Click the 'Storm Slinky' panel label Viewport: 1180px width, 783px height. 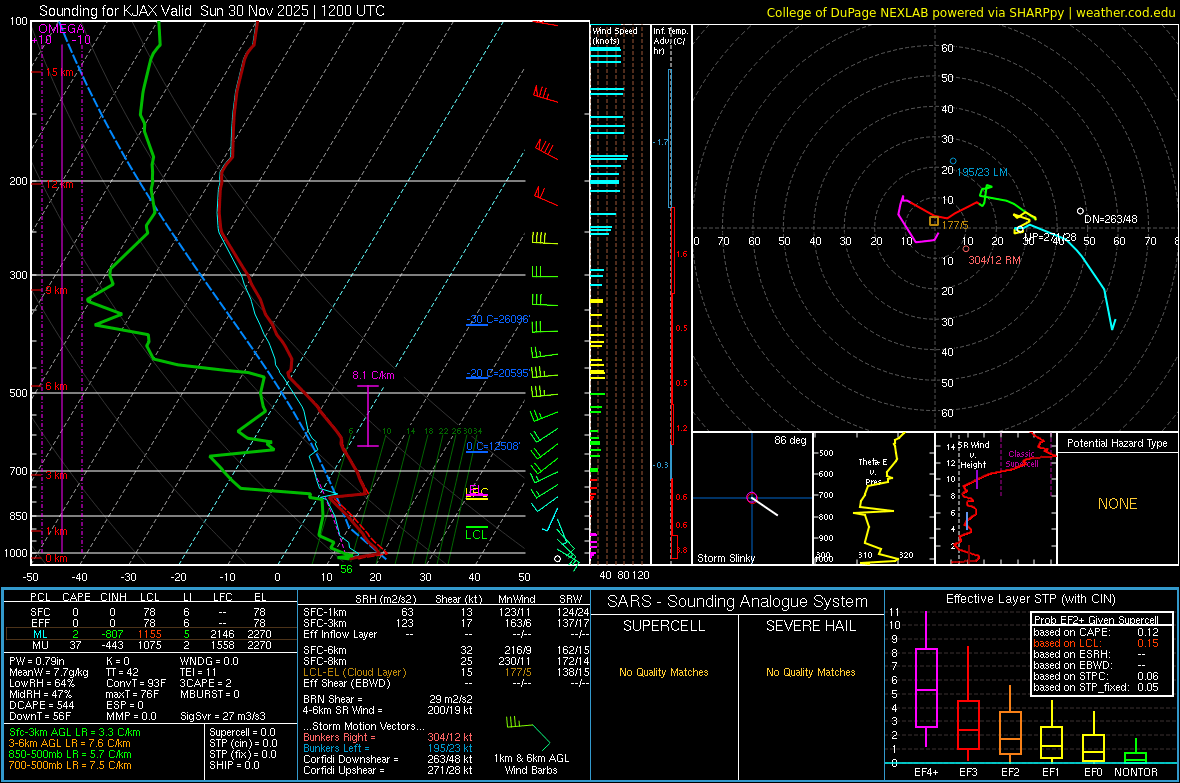point(725,558)
